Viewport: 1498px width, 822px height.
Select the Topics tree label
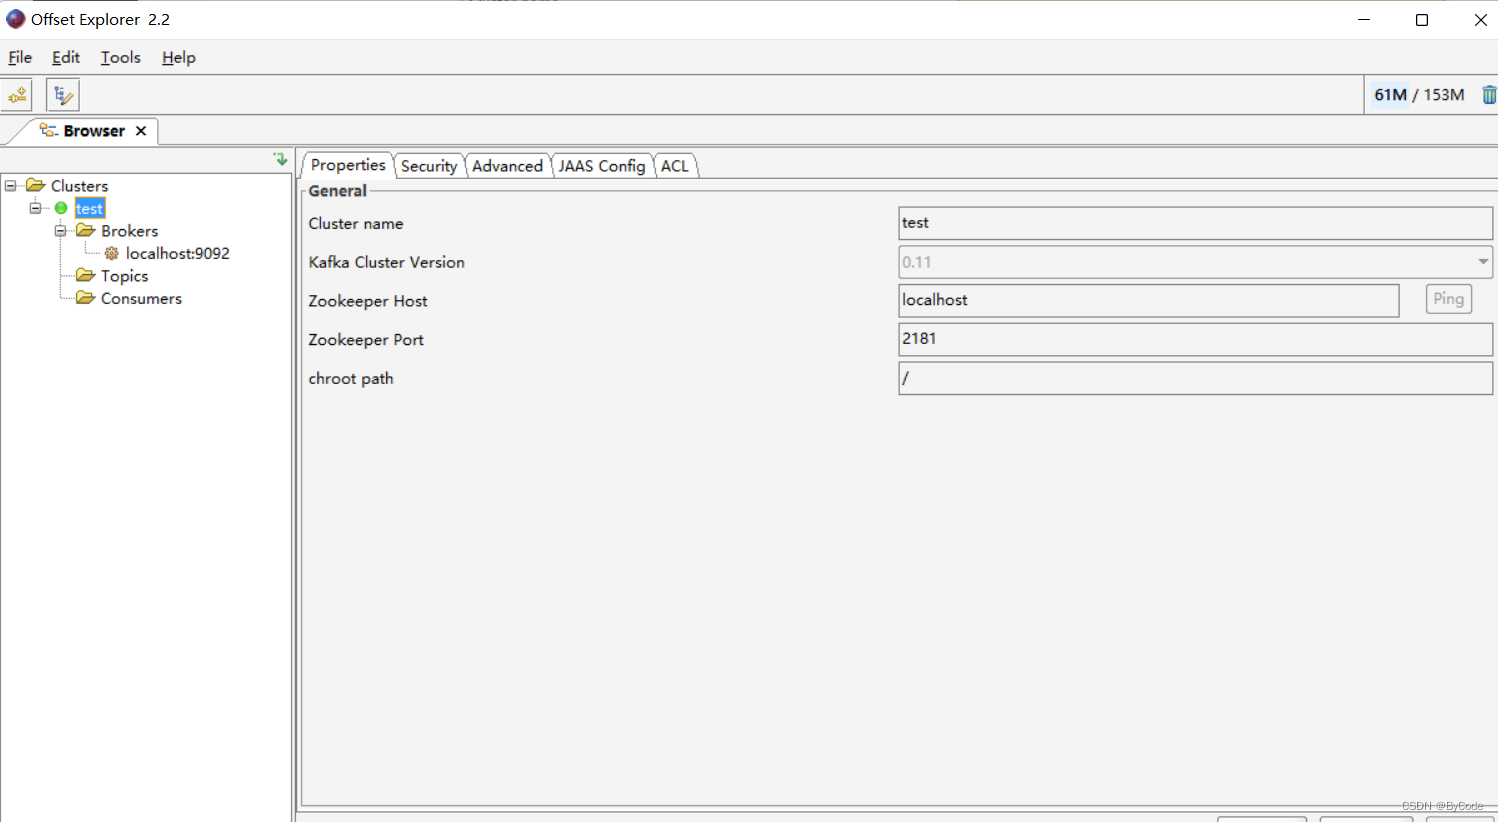124,276
